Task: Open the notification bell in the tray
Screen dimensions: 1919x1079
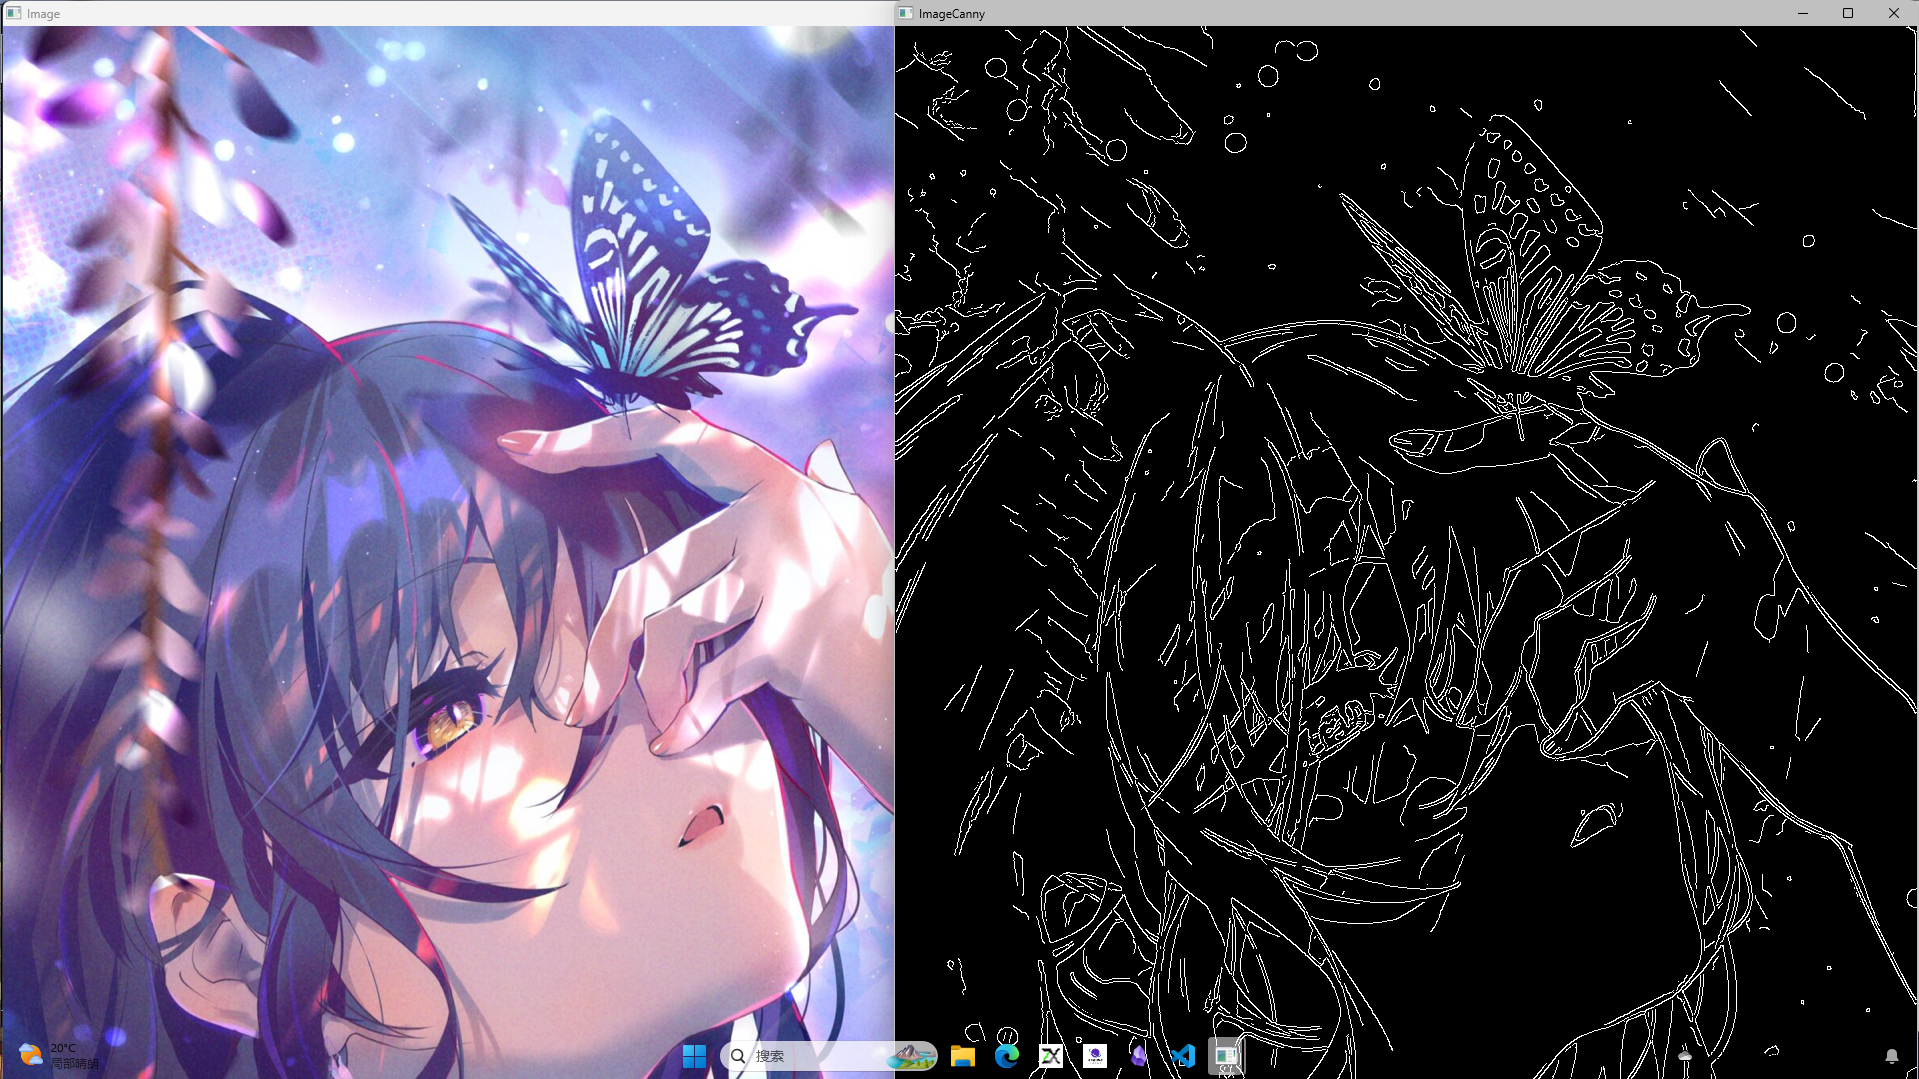Action: point(1891,1056)
